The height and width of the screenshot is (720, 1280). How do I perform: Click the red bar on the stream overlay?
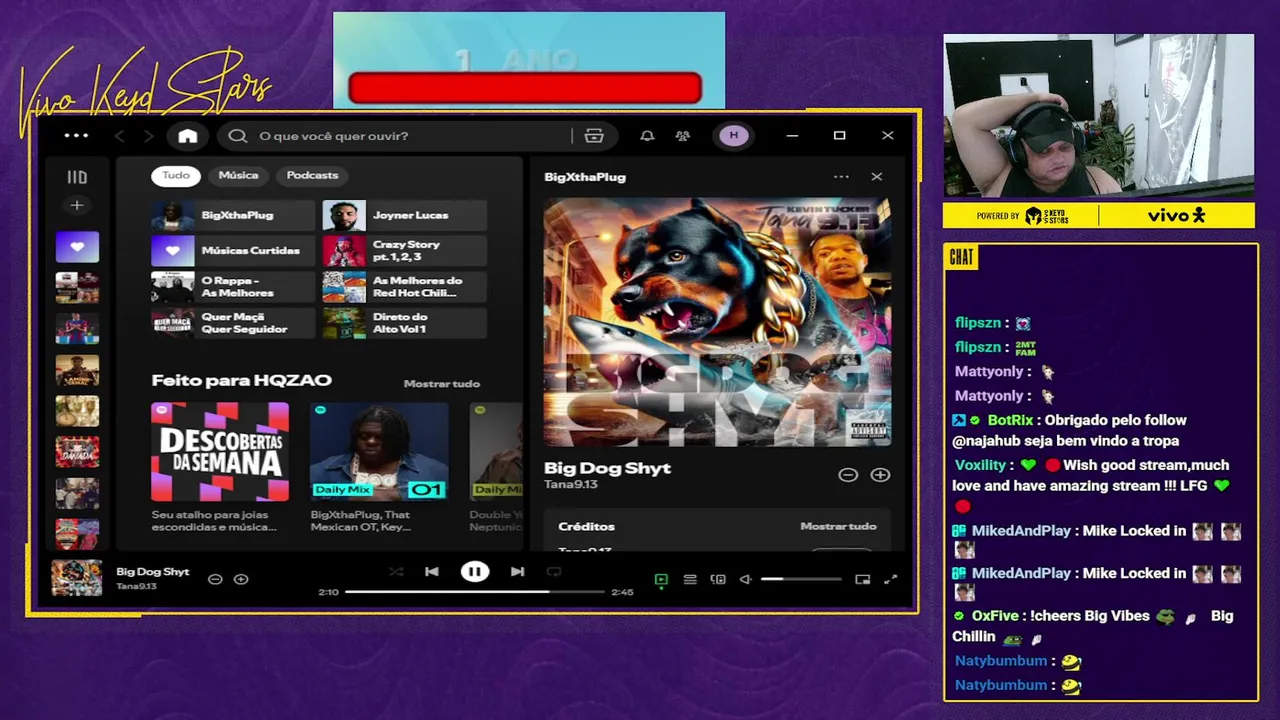click(x=525, y=88)
